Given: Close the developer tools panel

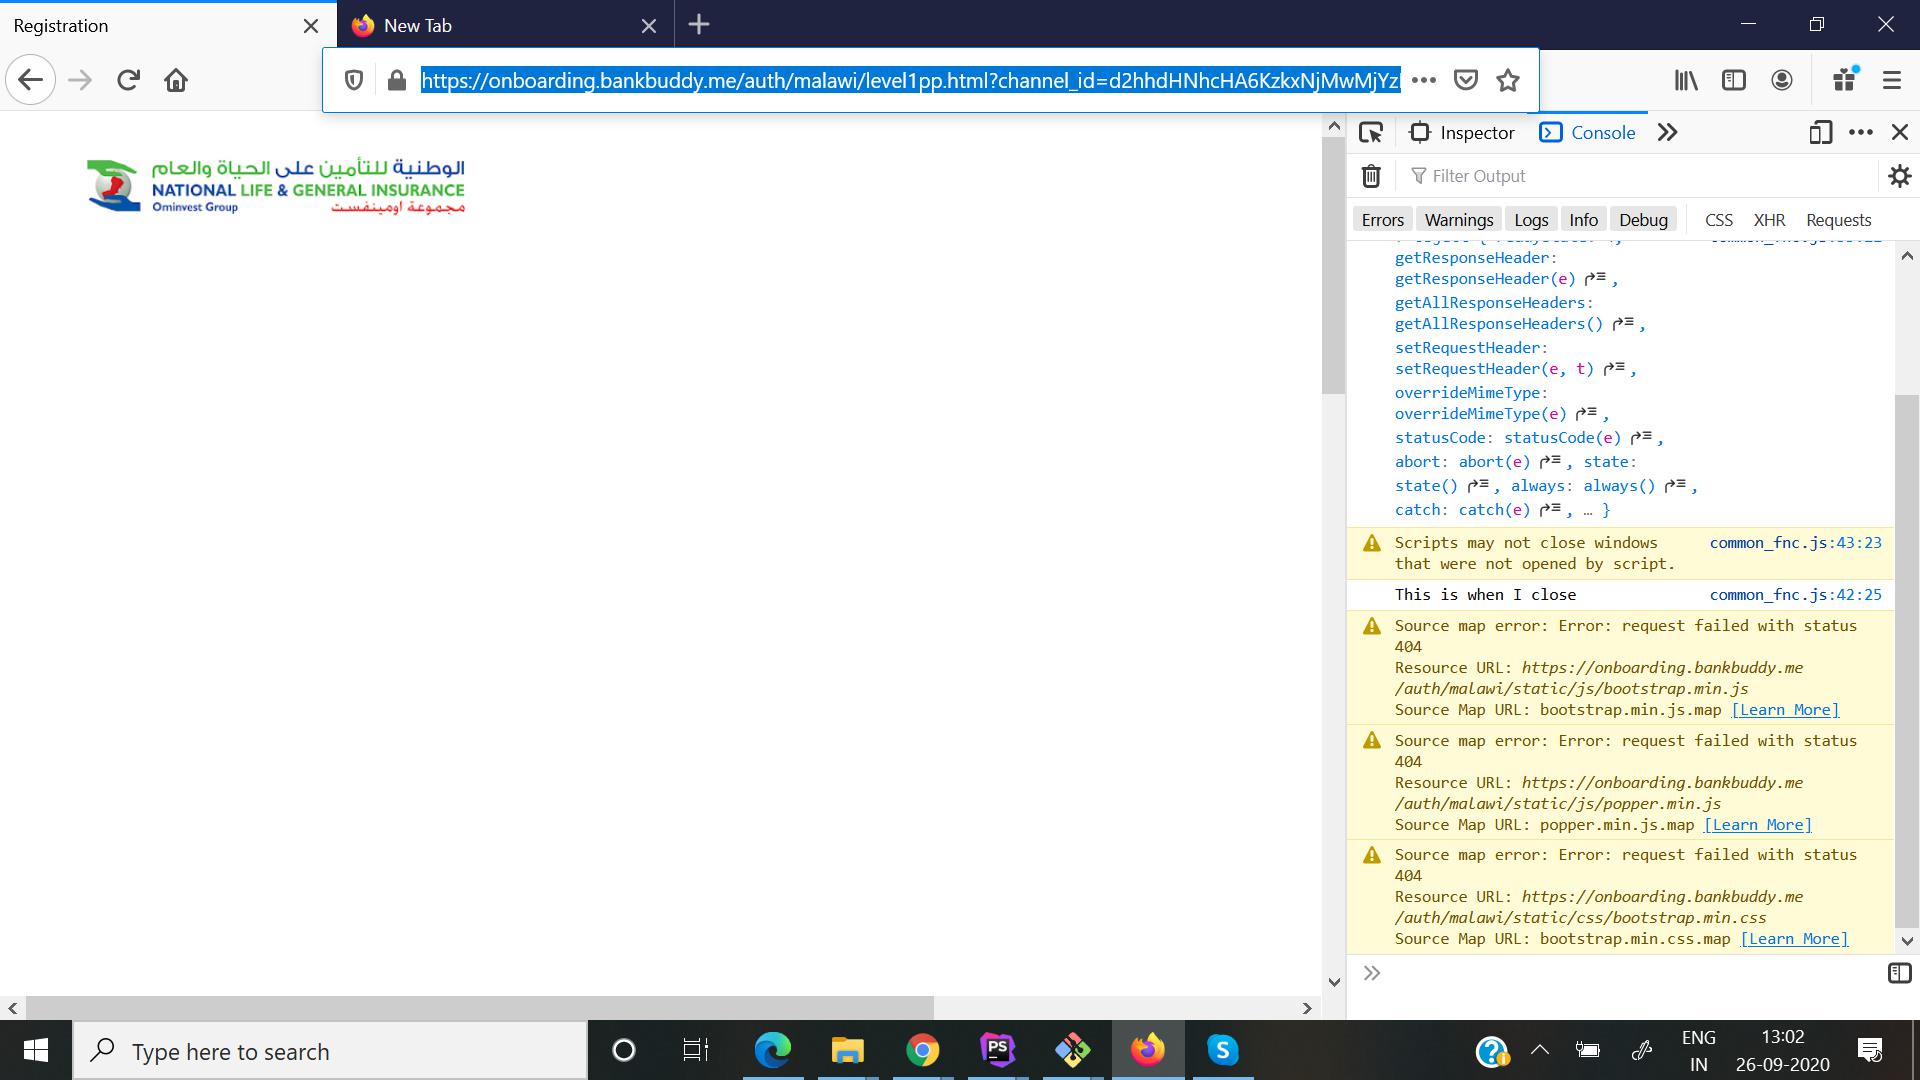Looking at the screenshot, I should pyautogui.click(x=1900, y=132).
